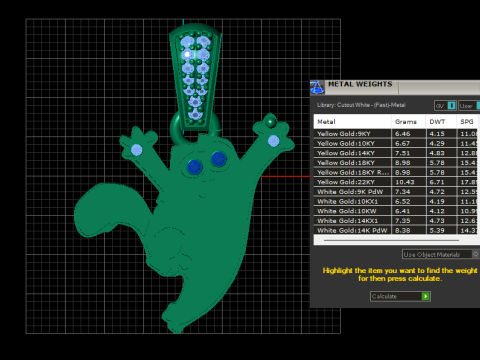Sort by the Metal column header
The width and height of the screenshot is (480, 360).
(x=352, y=122)
